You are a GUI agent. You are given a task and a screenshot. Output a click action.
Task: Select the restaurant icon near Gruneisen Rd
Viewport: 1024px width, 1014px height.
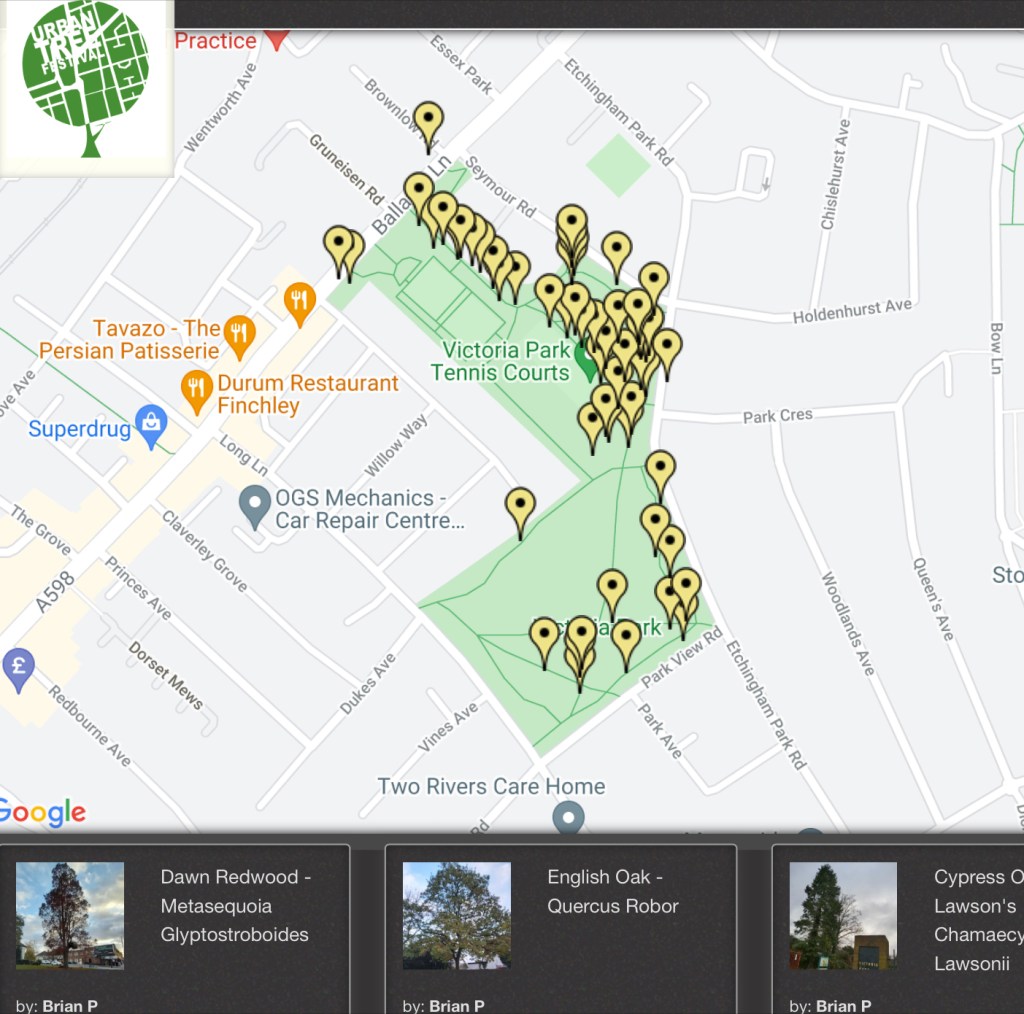coord(299,299)
